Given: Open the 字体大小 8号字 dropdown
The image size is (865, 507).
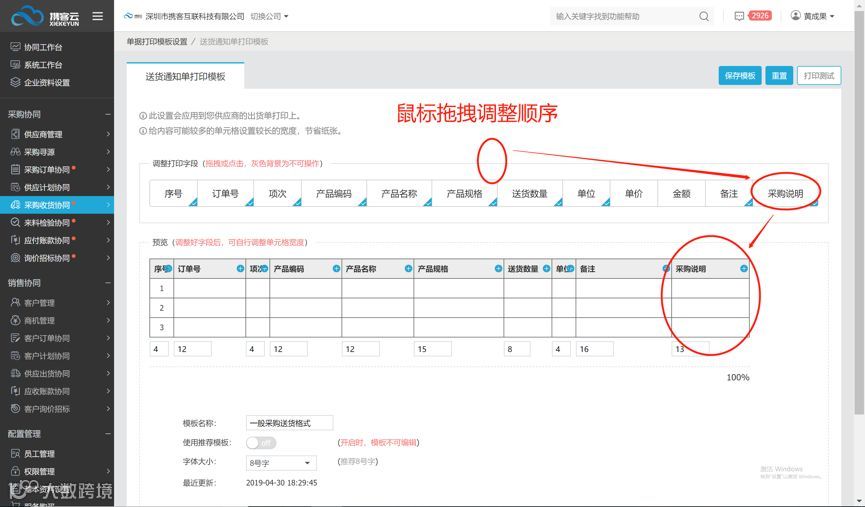Looking at the screenshot, I should (x=281, y=463).
